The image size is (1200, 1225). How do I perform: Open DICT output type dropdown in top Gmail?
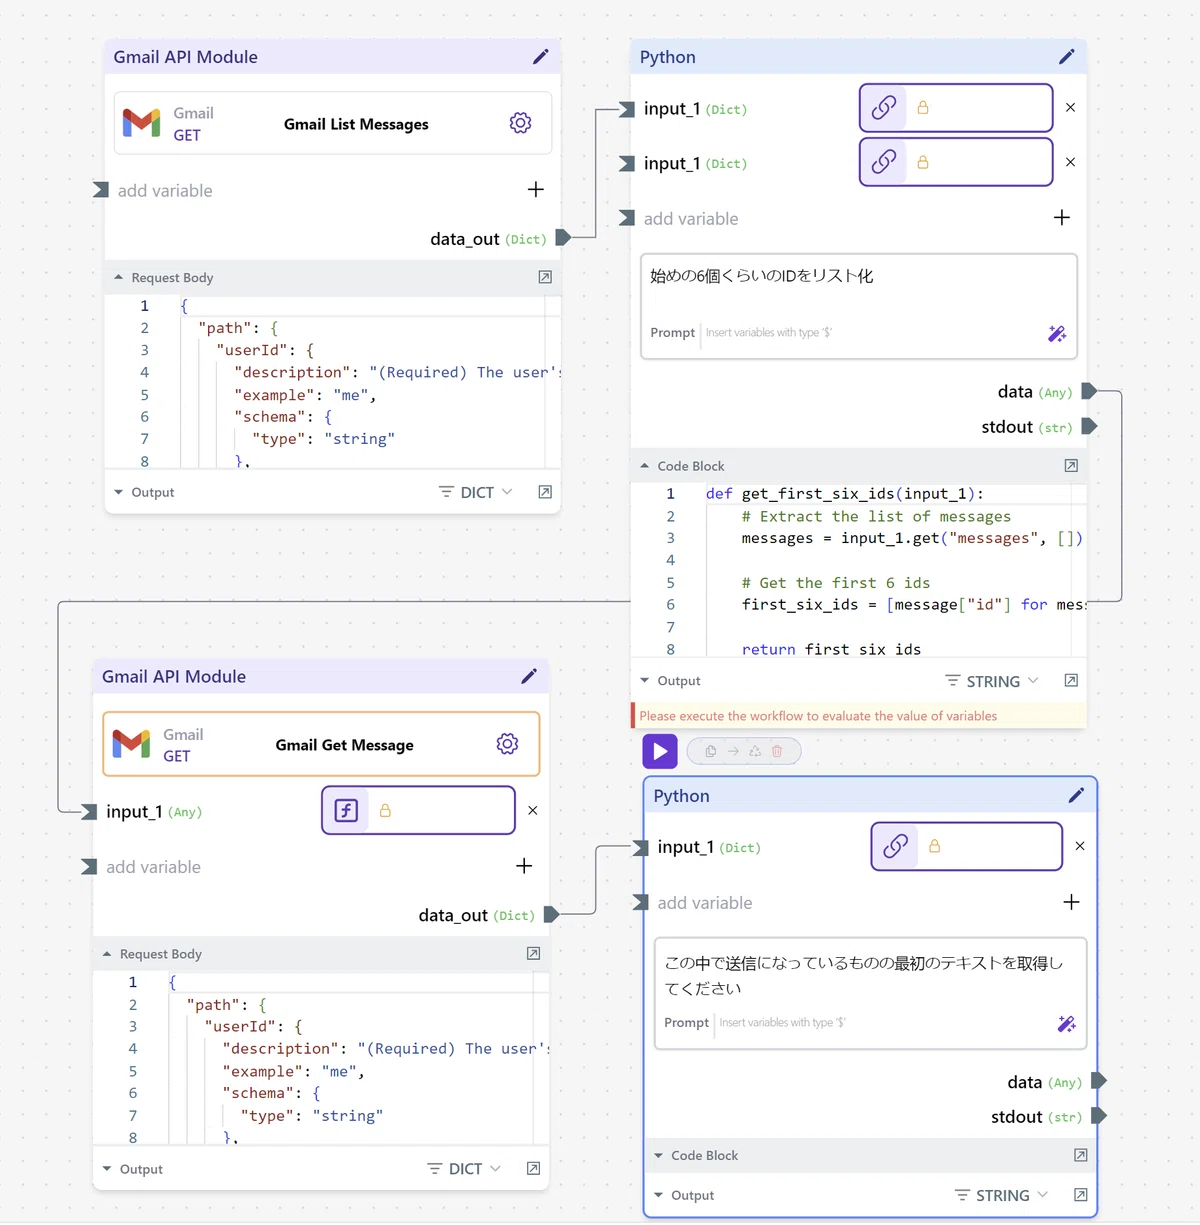click(476, 492)
